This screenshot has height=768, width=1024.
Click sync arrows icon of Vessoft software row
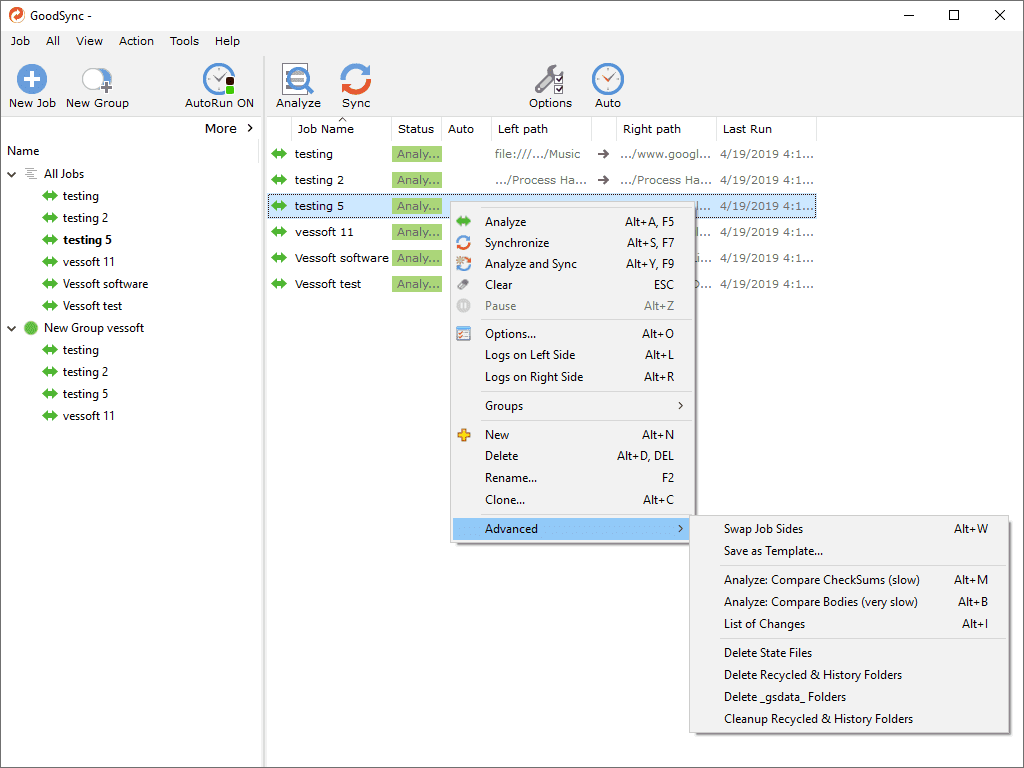279,258
